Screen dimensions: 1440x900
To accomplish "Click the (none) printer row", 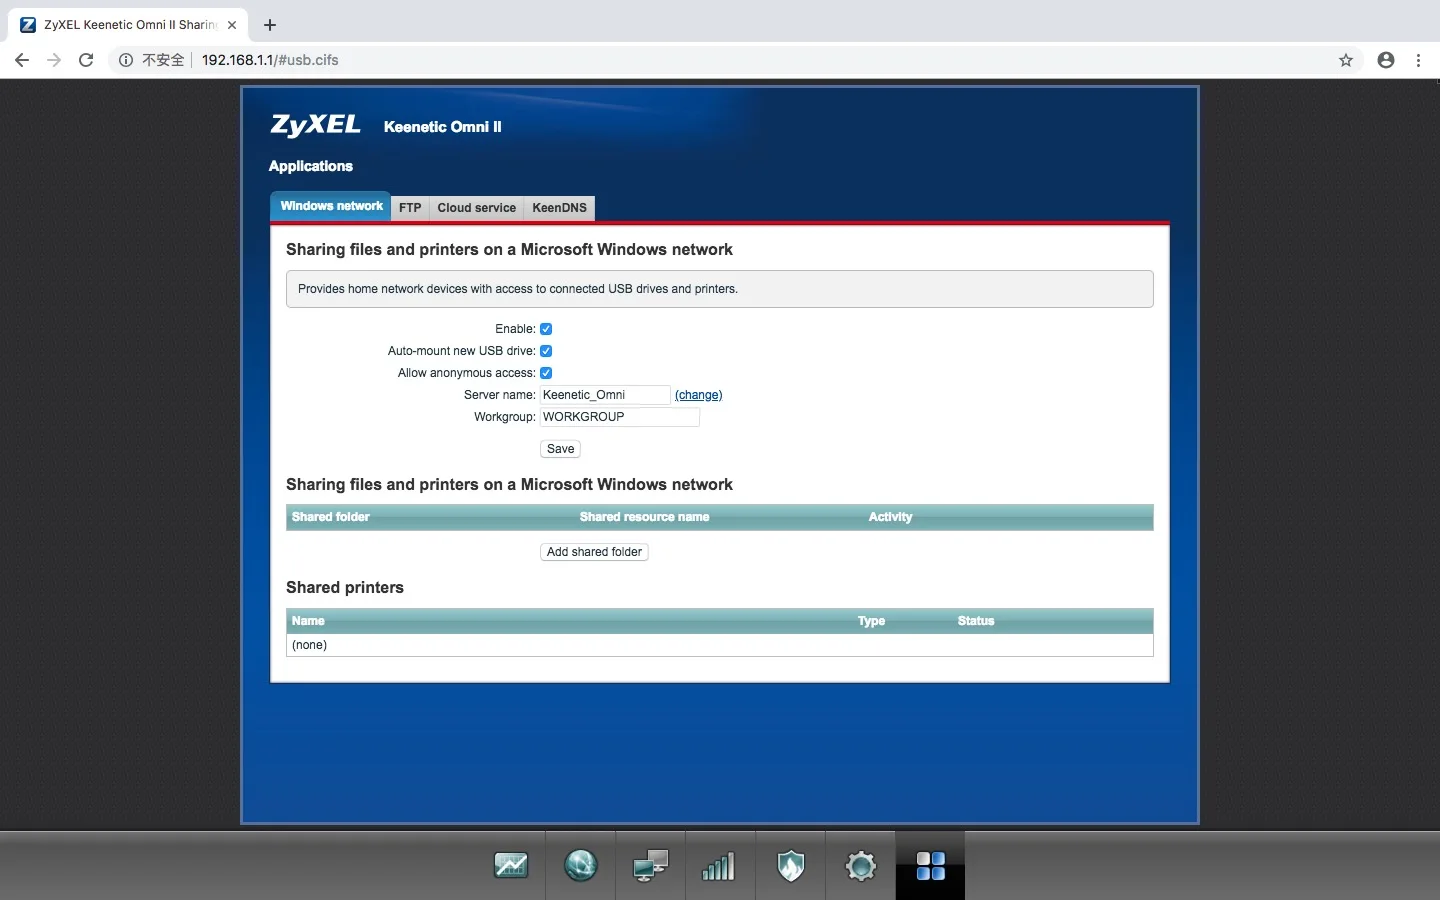I will (720, 645).
